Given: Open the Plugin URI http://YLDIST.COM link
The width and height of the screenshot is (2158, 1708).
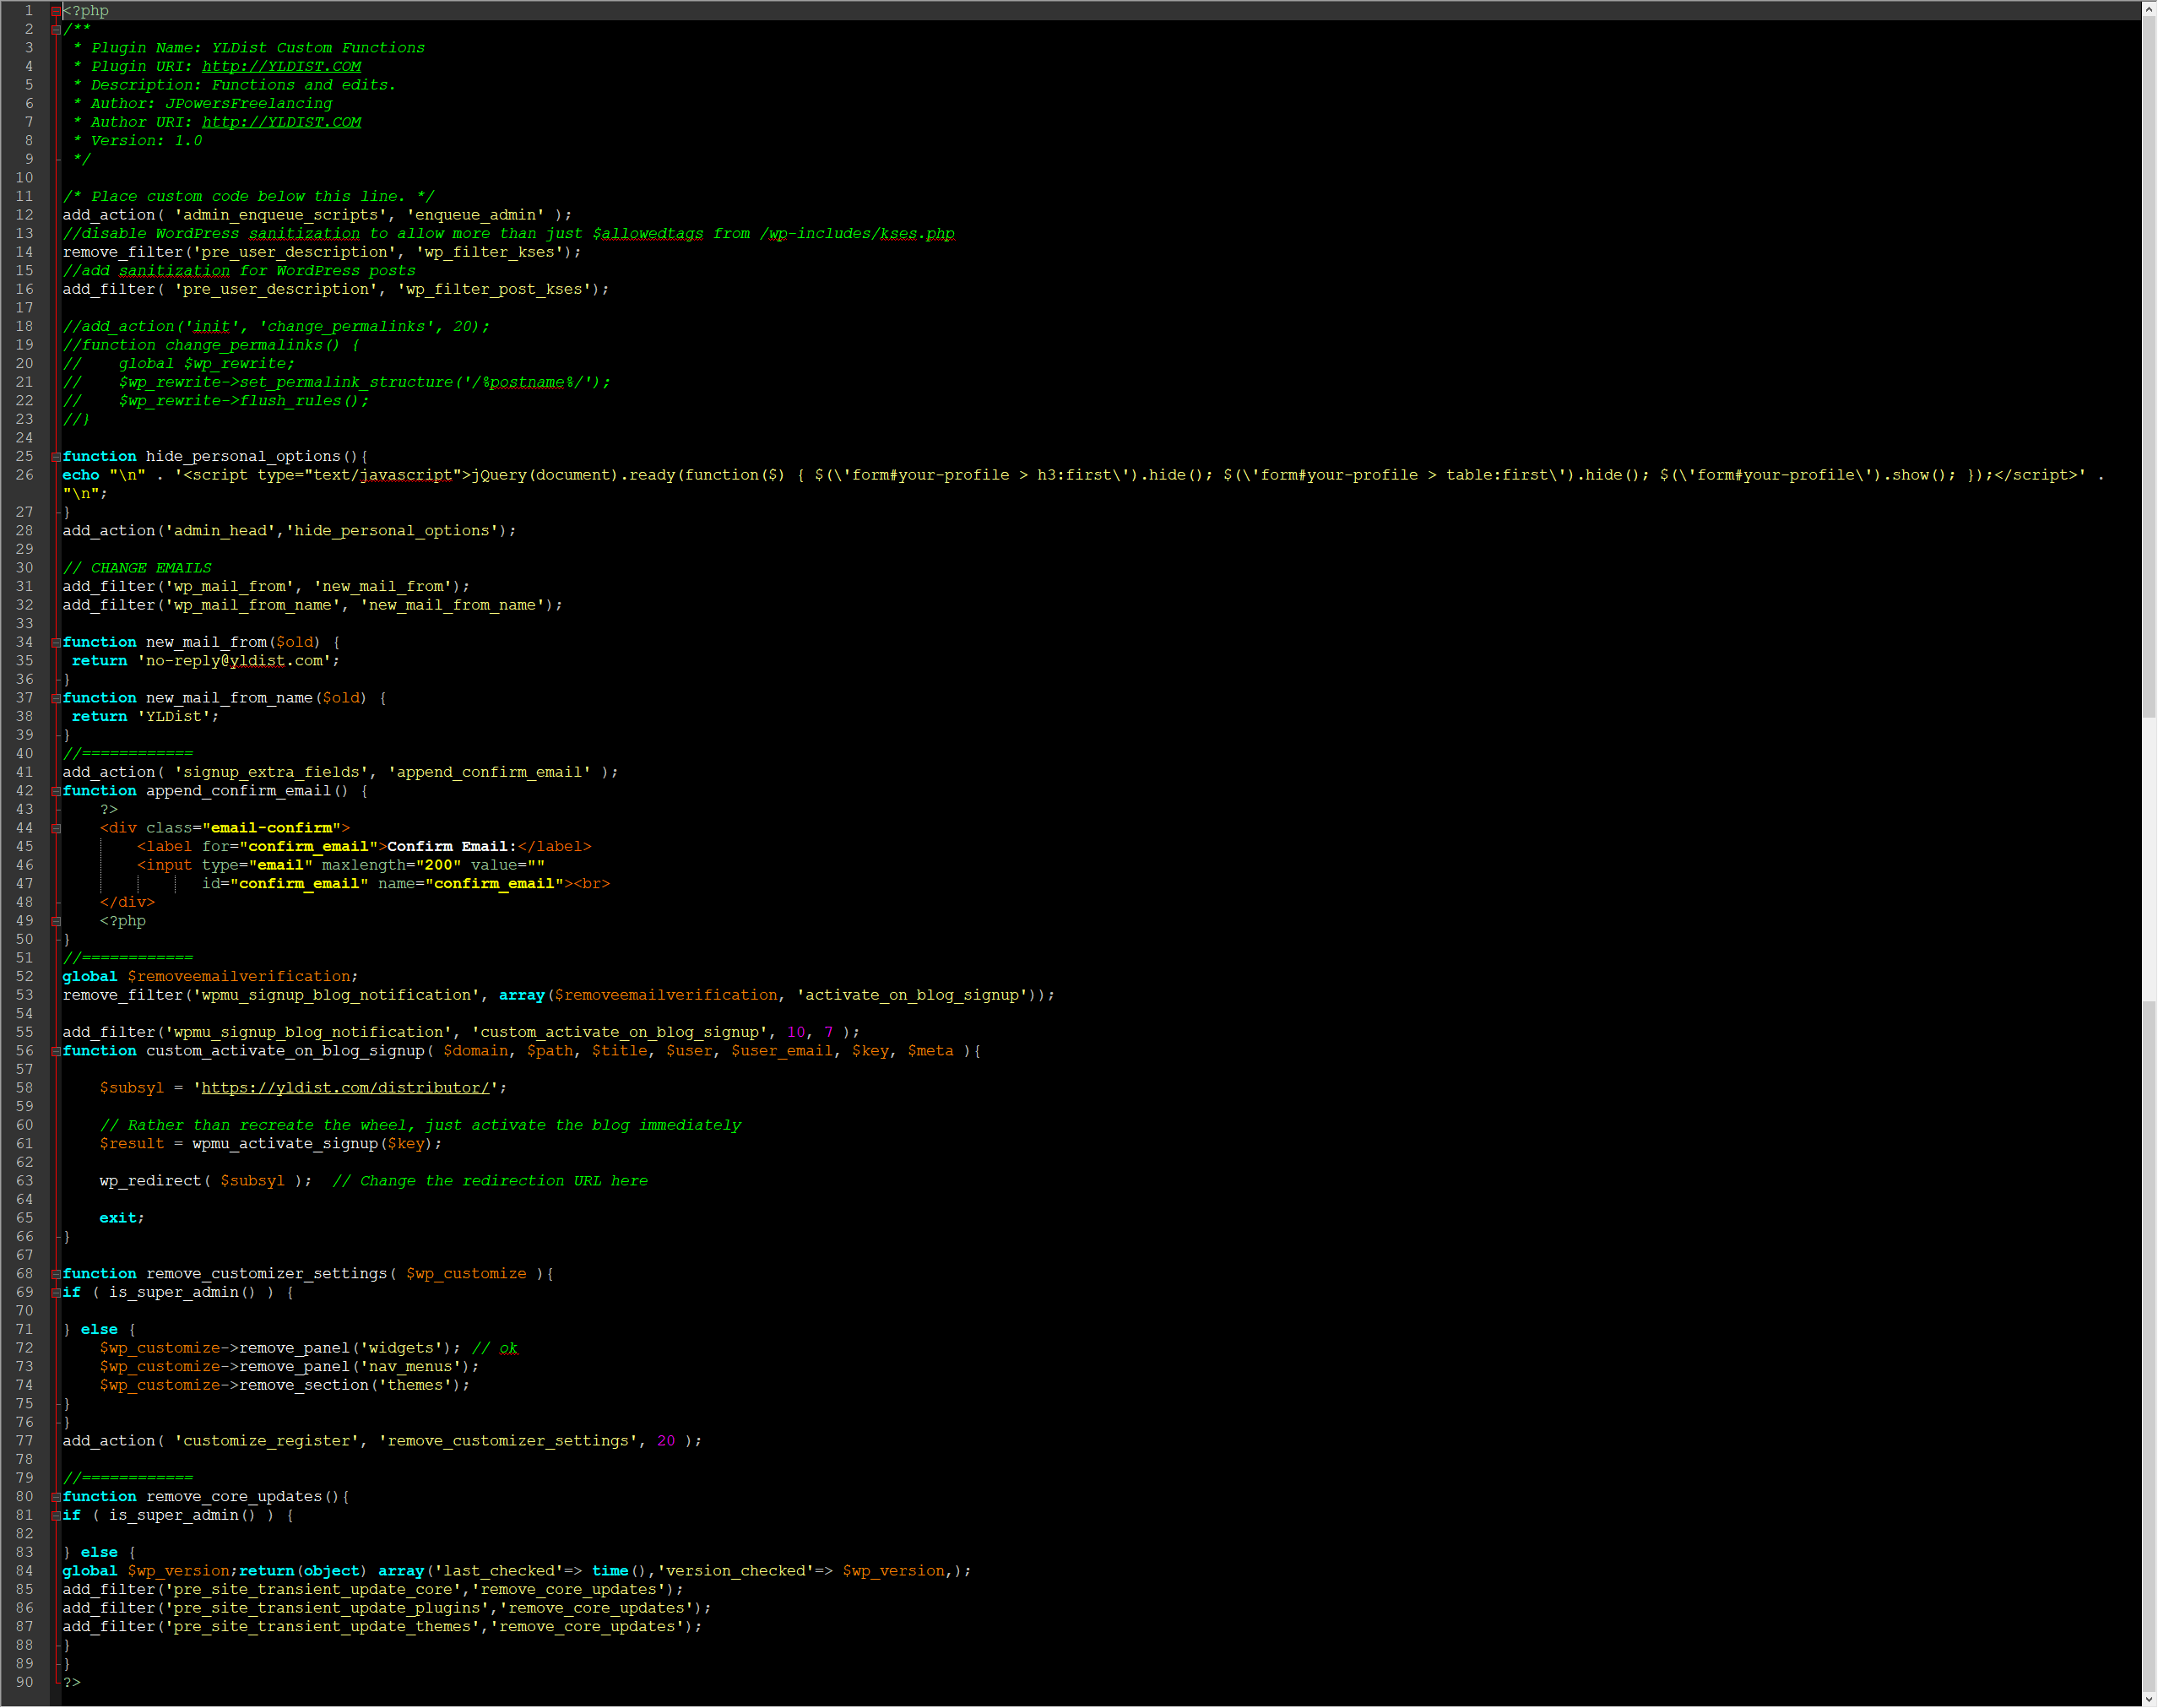Looking at the screenshot, I should [281, 67].
